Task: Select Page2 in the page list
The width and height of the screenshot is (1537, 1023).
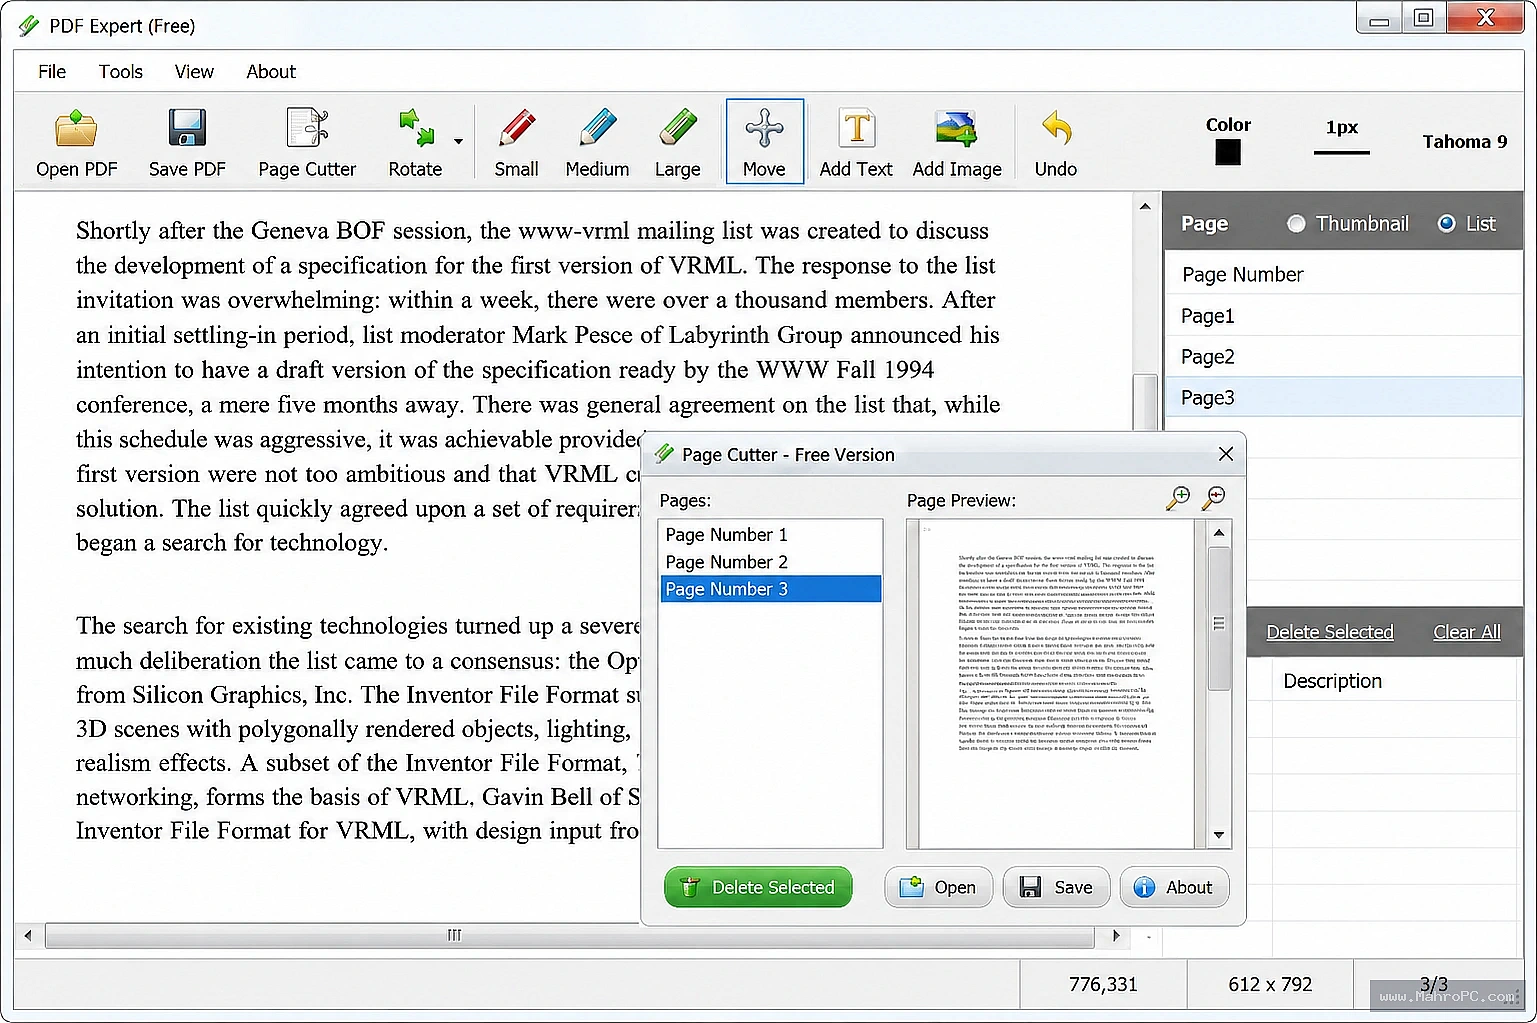Action: coord(1343,357)
